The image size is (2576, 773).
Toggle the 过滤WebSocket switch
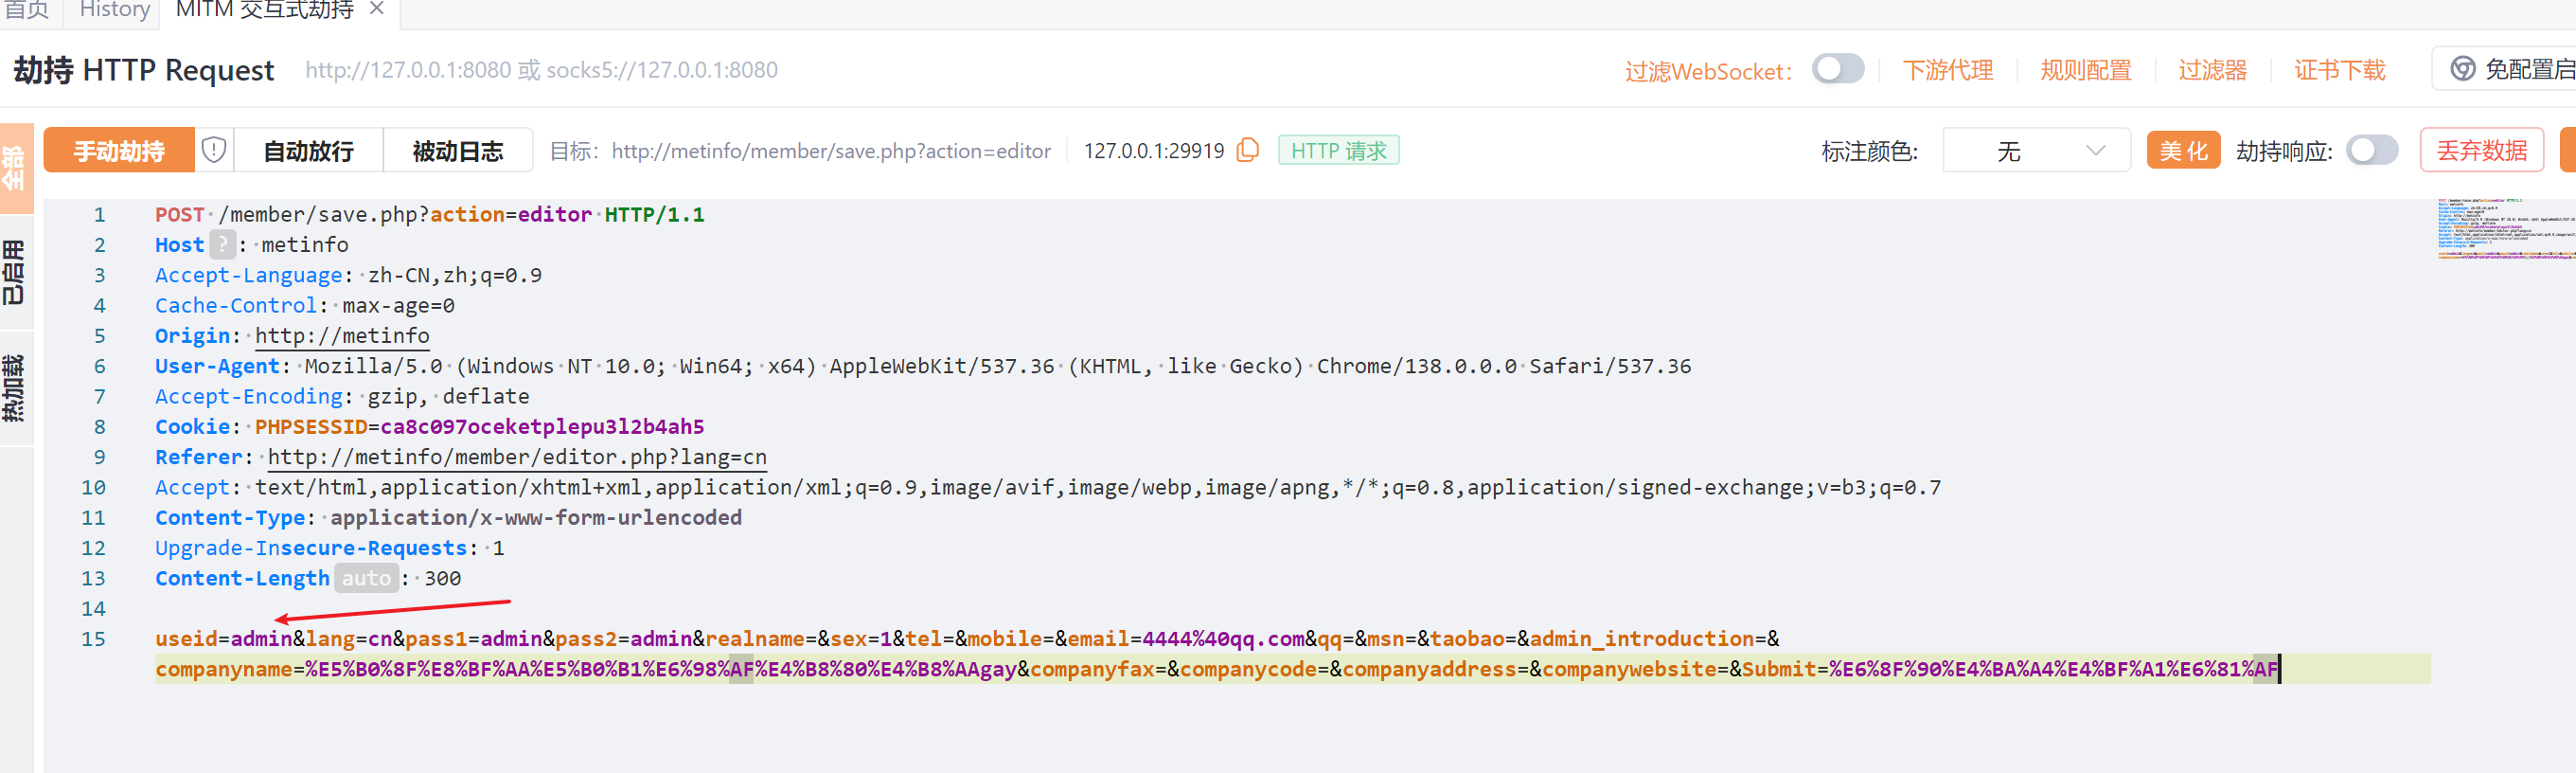(1837, 69)
